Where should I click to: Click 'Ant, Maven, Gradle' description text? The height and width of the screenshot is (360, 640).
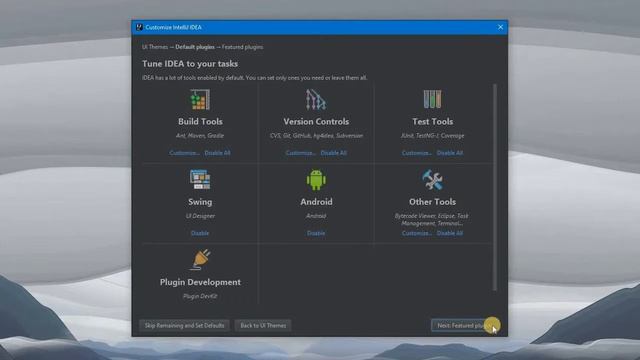pyautogui.click(x=200, y=136)
